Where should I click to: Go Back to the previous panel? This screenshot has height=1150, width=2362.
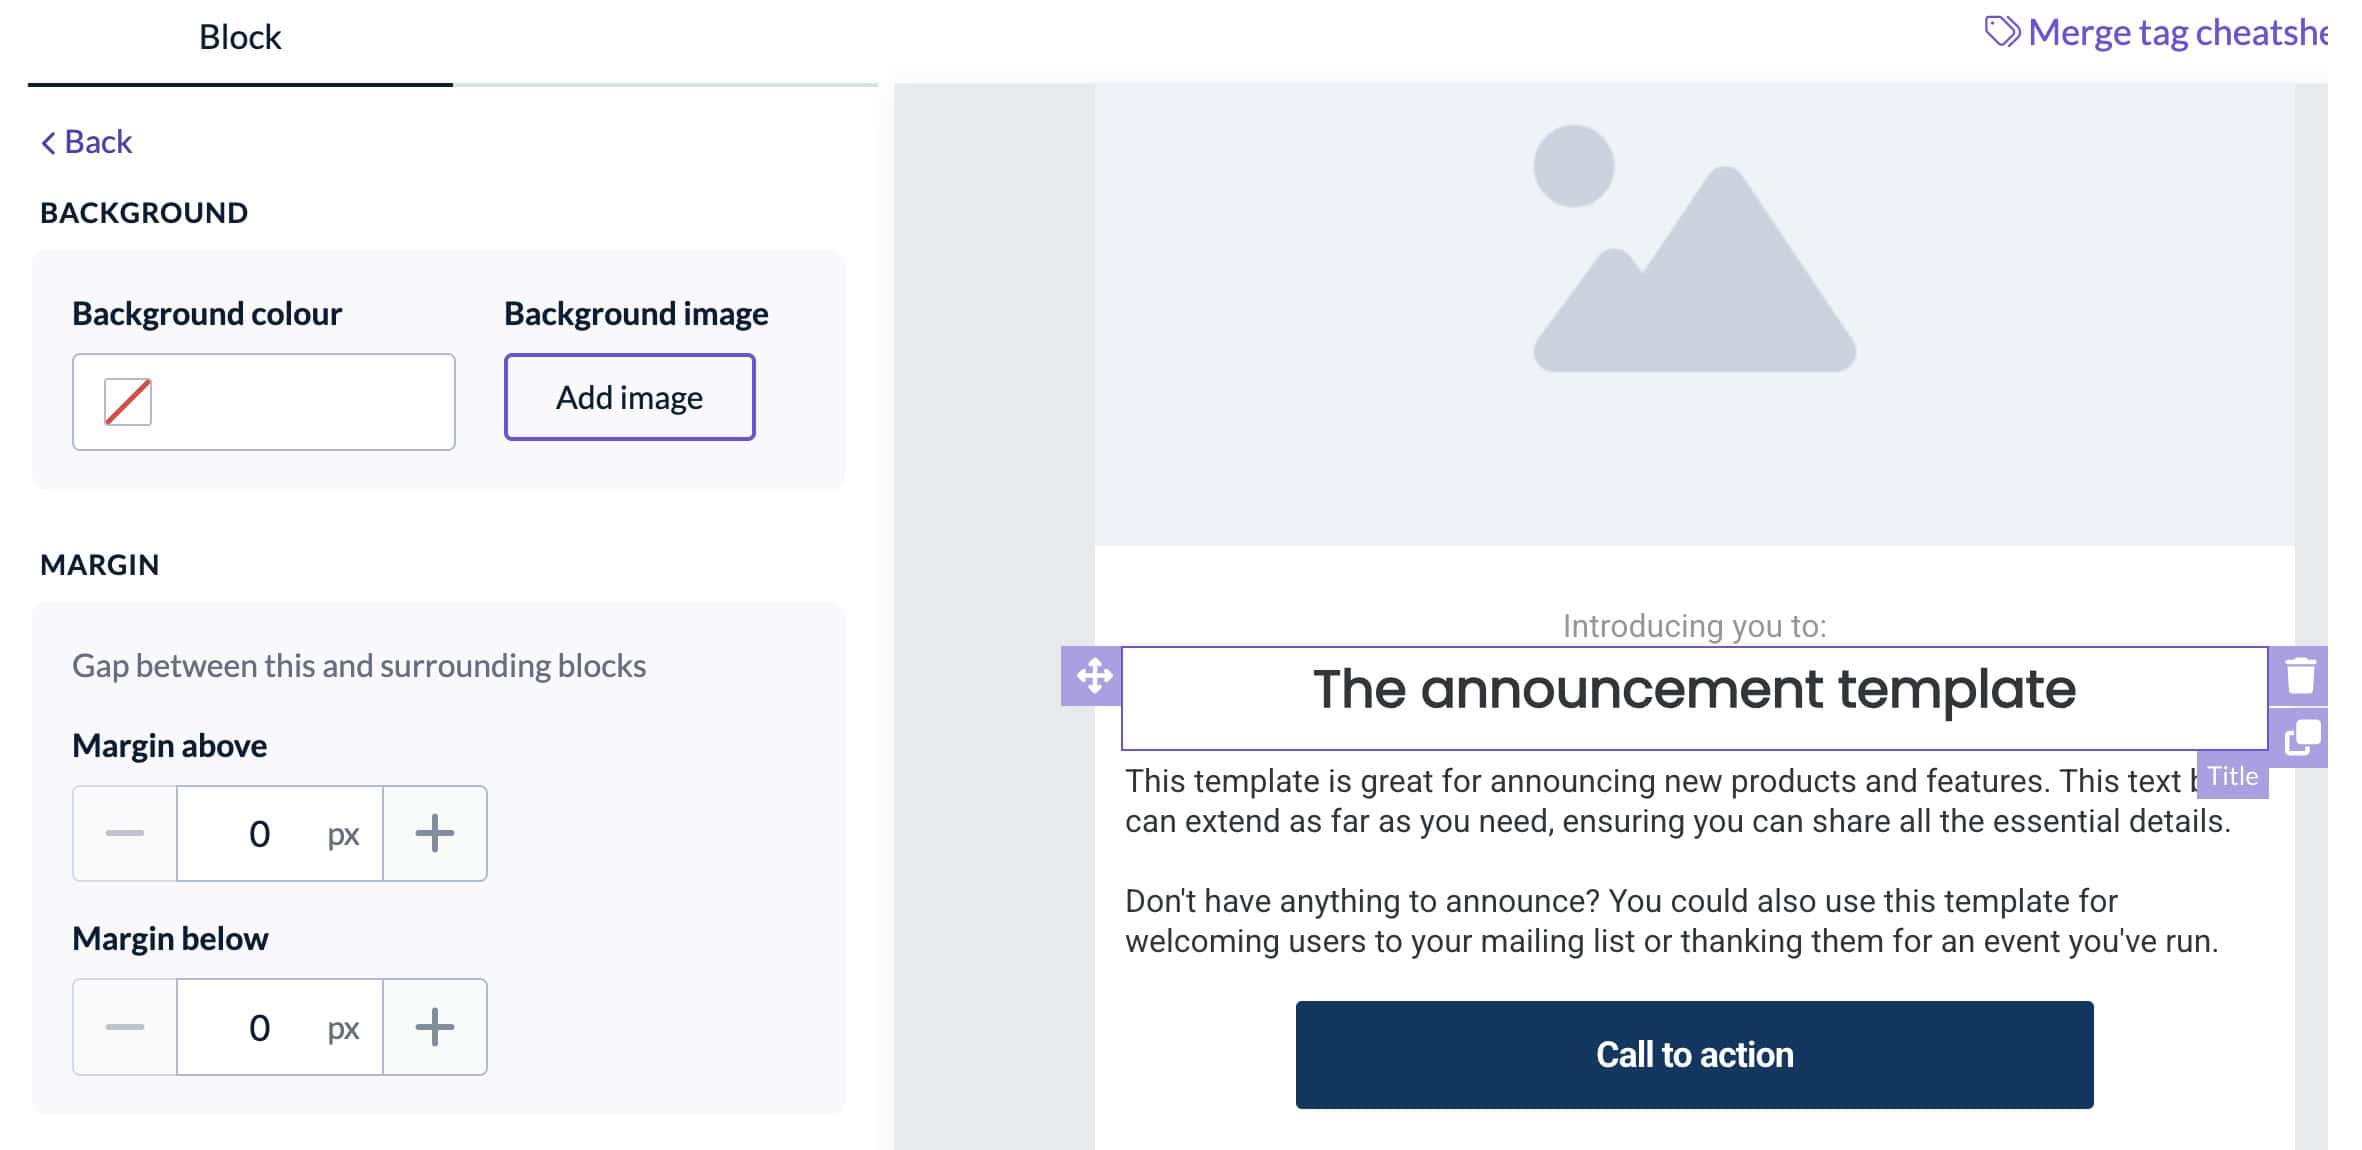point(86,141)
